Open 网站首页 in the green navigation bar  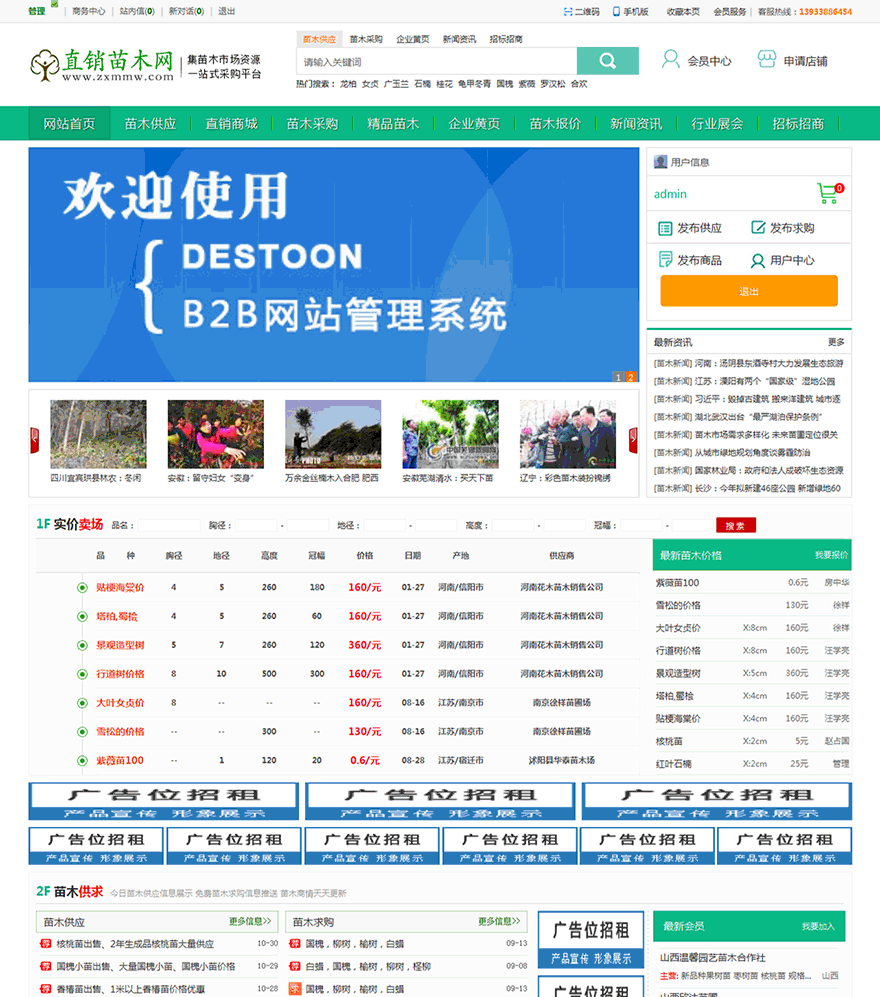[69, 123]
